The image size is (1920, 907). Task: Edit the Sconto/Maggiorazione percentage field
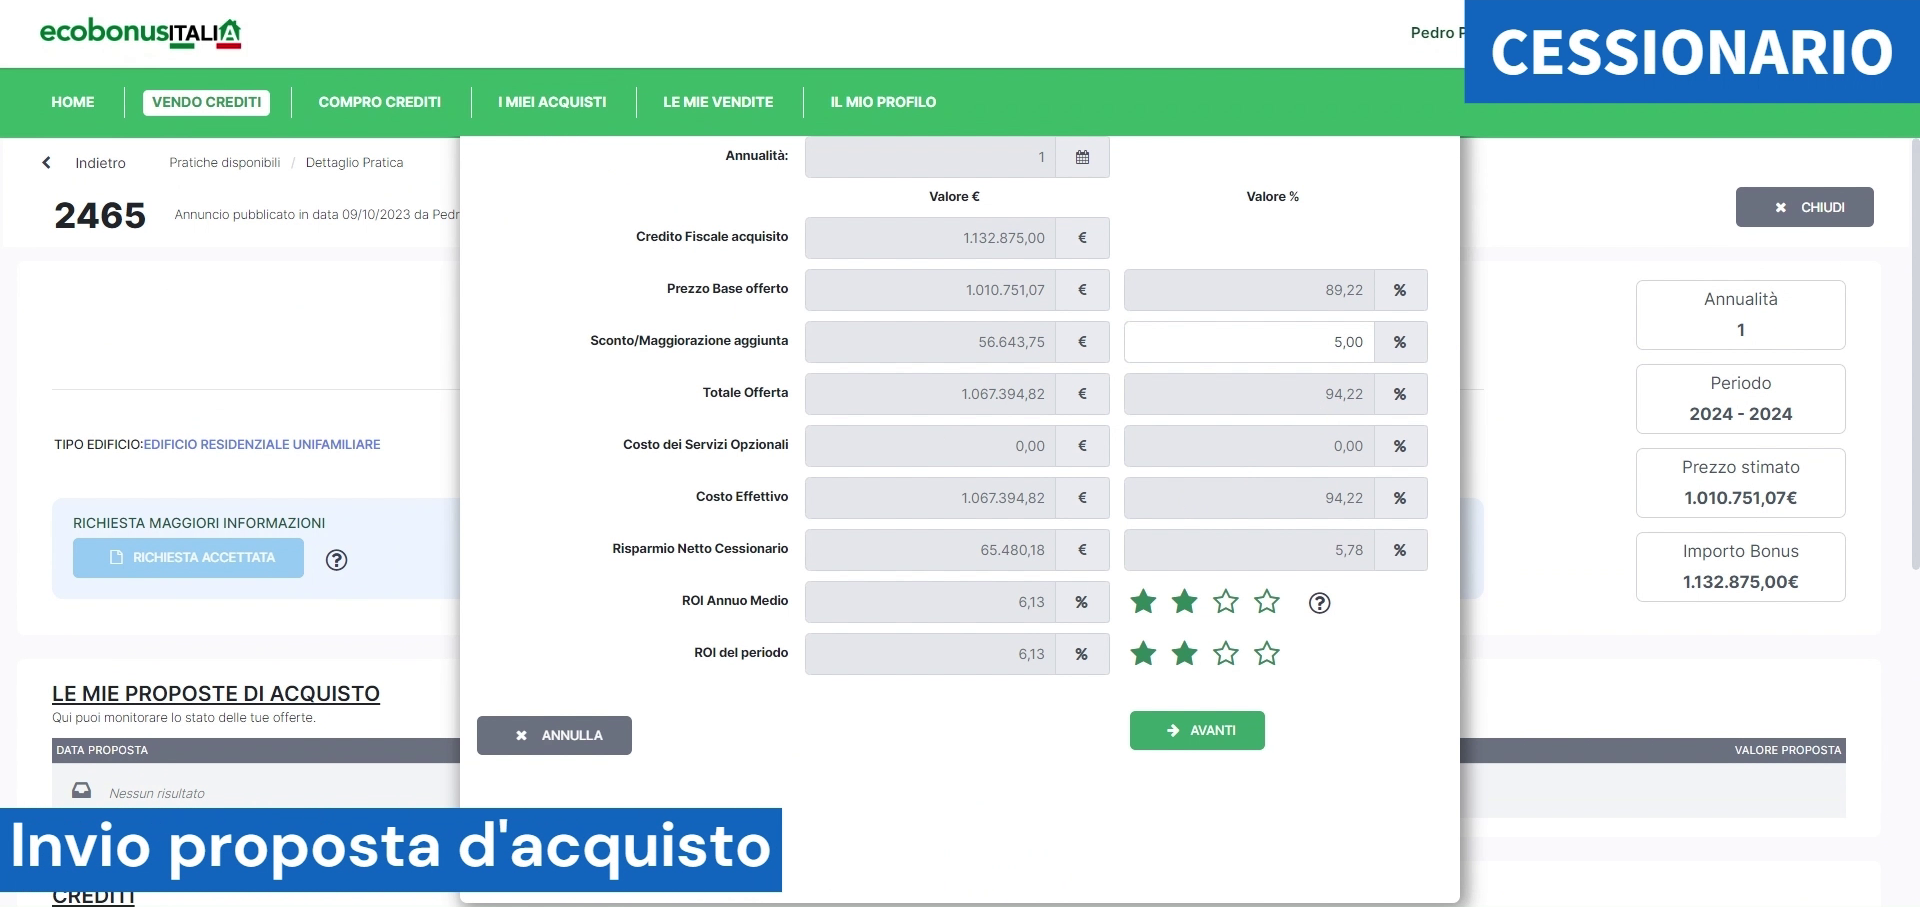[1248, 342]
